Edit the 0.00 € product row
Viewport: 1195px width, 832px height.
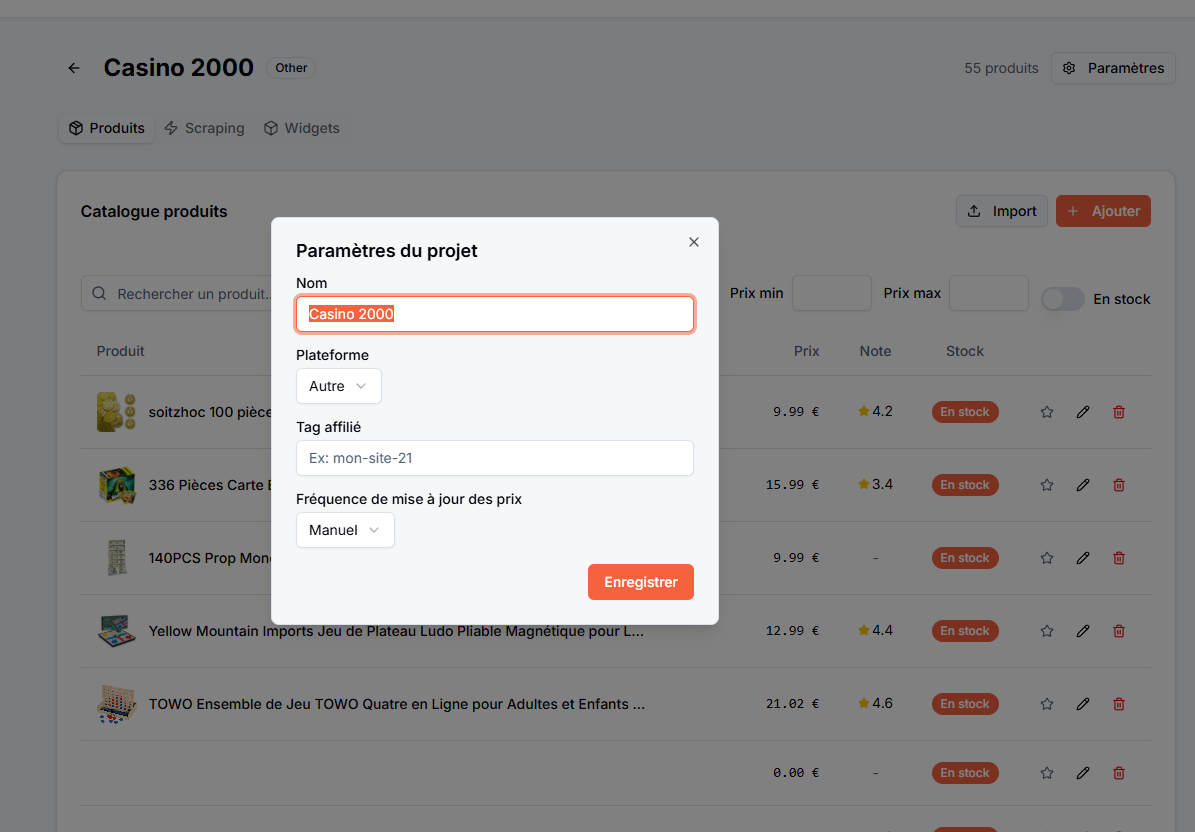(1083, 773)
